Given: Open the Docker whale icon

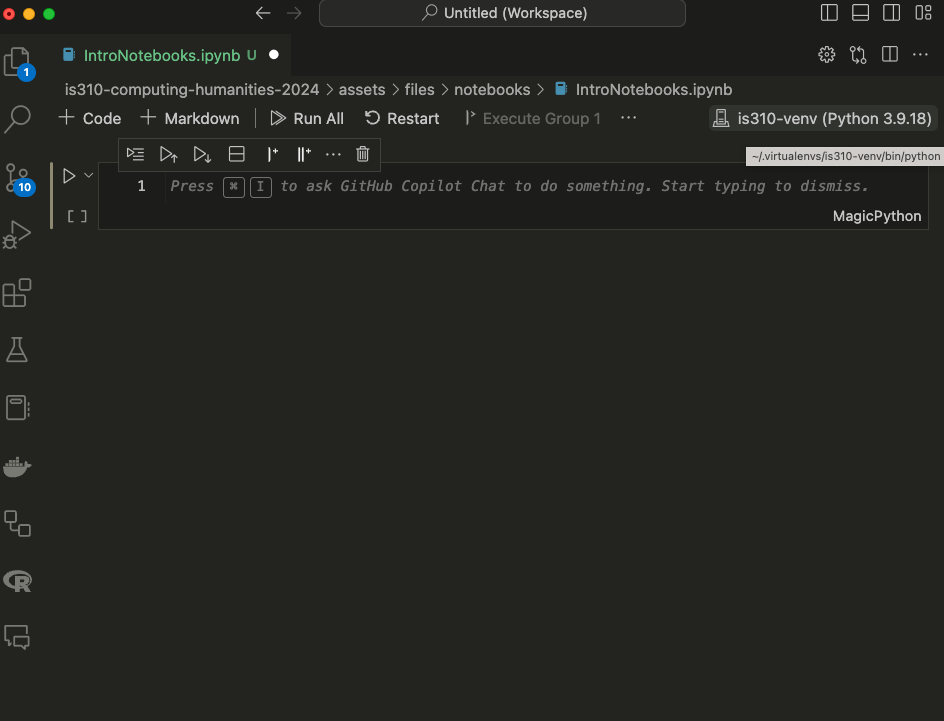Looking at the screenshot, I should (17, 465).
